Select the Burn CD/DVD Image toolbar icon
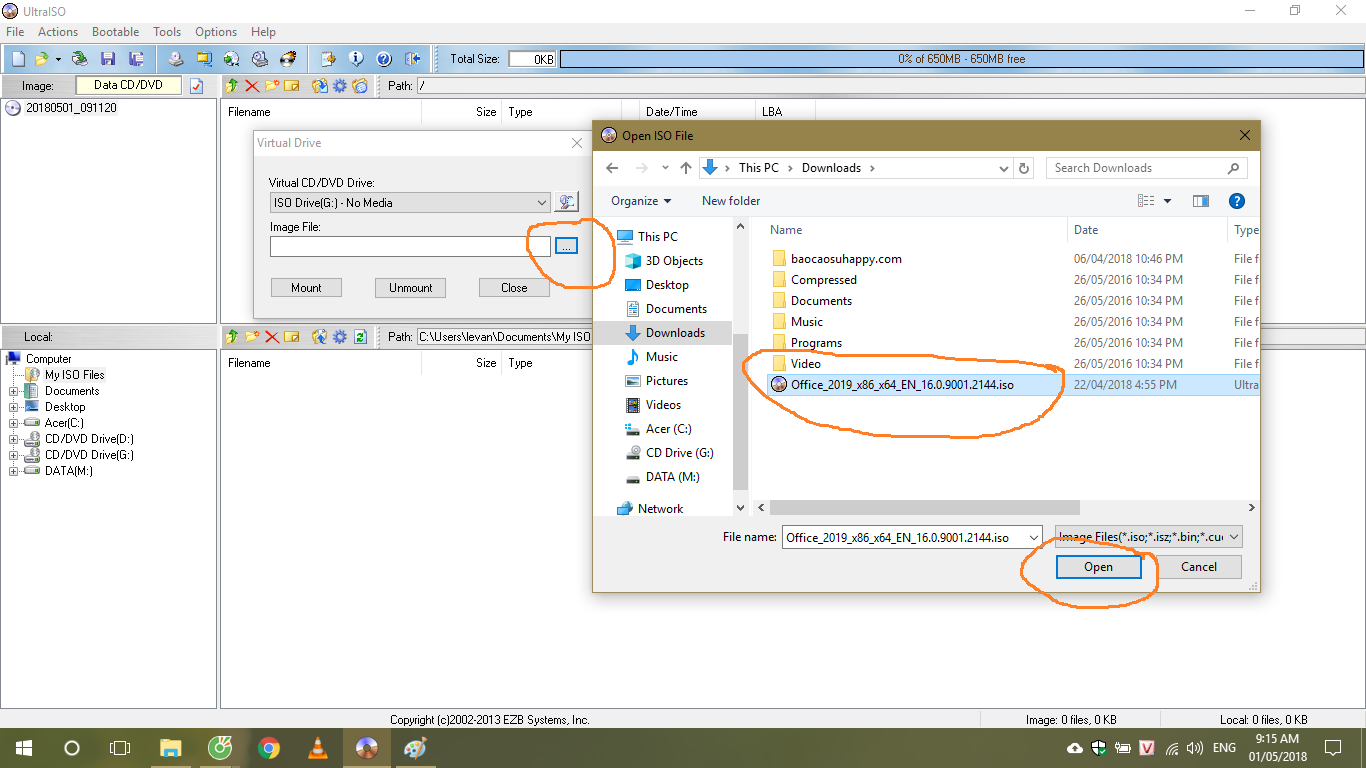The width and height of the screenshot is (1366, 768). point(288,58)
